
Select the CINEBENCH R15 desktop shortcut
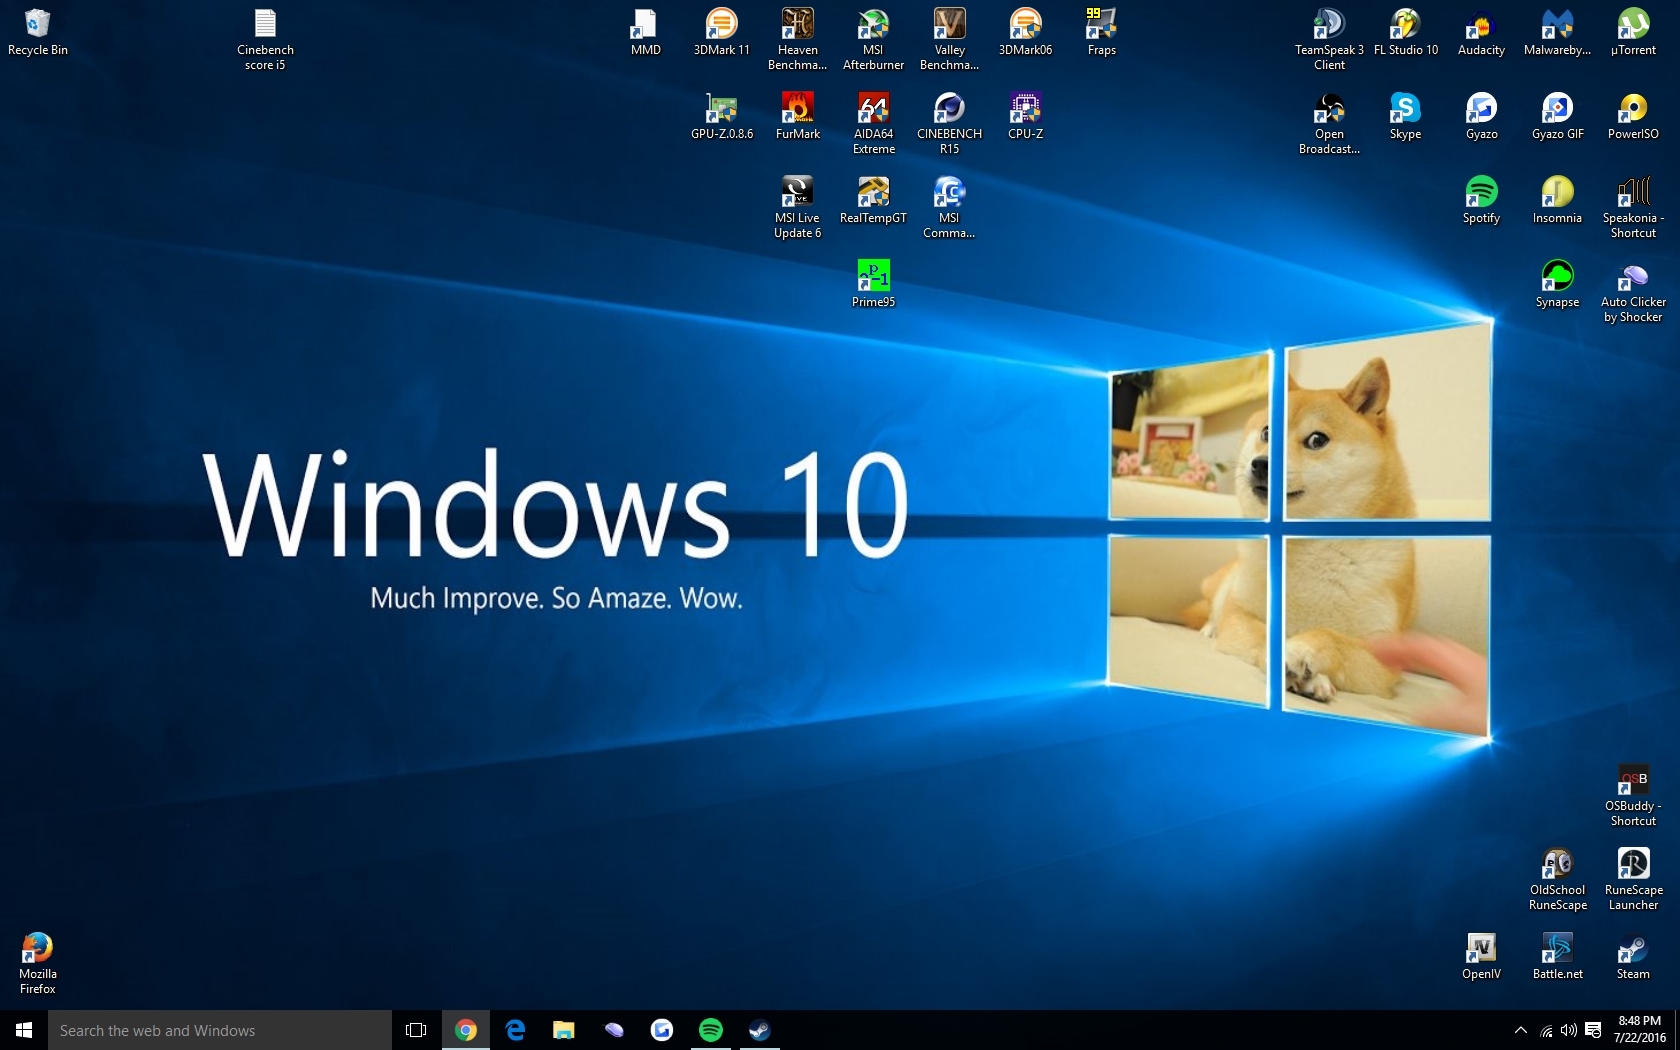click(949, 124)
